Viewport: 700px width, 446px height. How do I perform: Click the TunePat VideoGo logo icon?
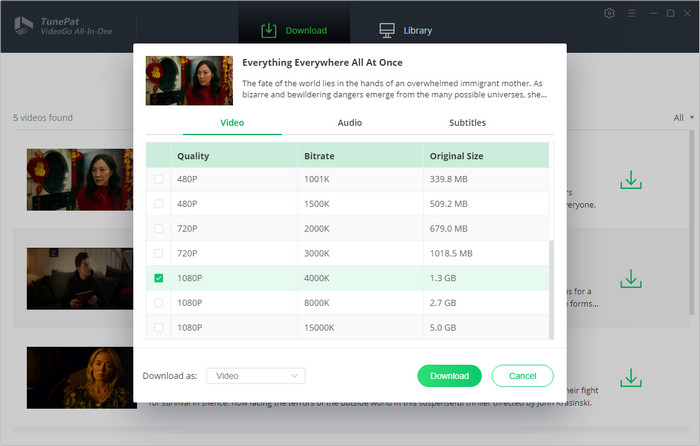(x=22, y=24)
